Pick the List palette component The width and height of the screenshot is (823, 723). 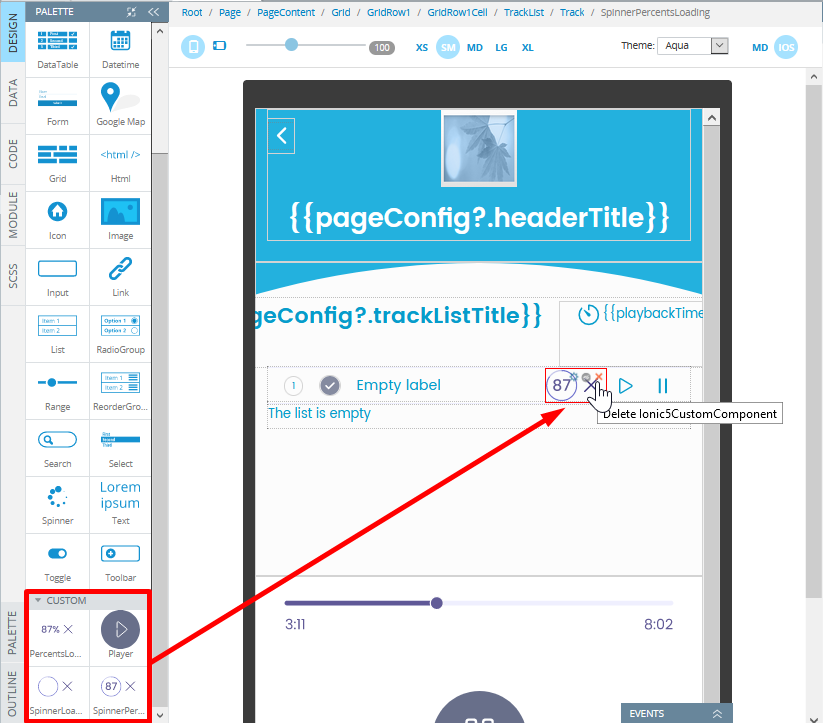[x=57, y=334]
